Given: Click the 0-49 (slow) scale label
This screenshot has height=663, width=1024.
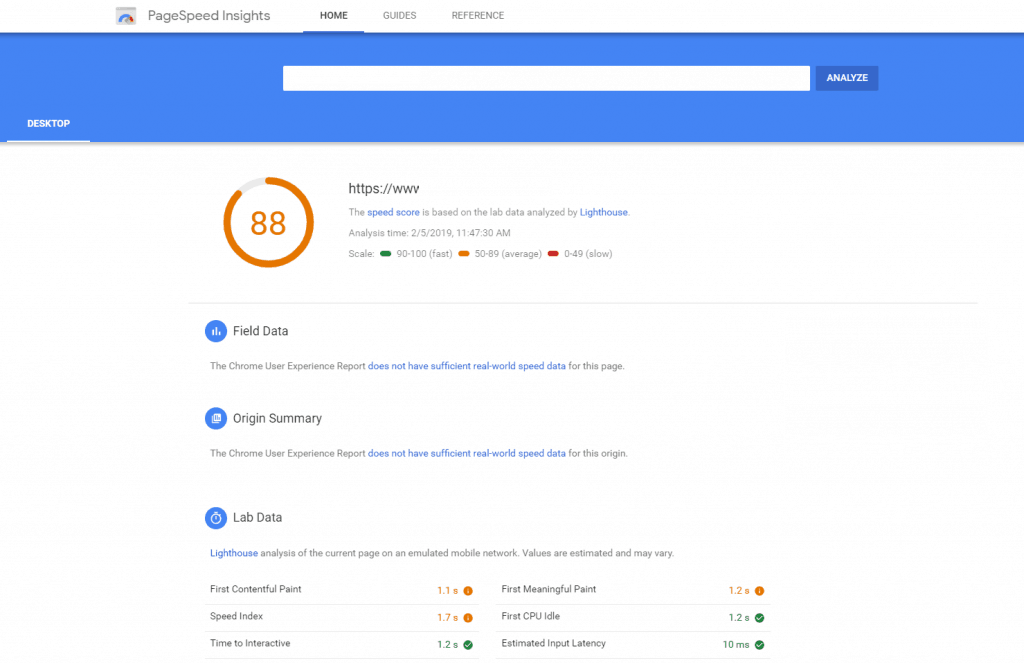Looking at the screenshot, I should click(x=588, y=254).
